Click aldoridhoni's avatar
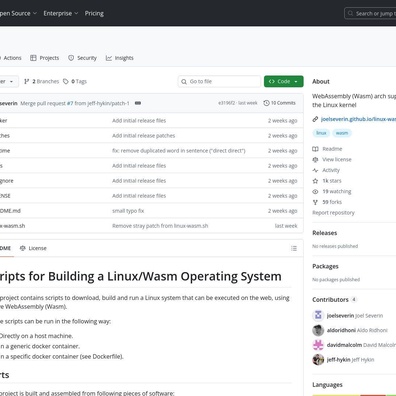396x396 pixels. (318, 330)
